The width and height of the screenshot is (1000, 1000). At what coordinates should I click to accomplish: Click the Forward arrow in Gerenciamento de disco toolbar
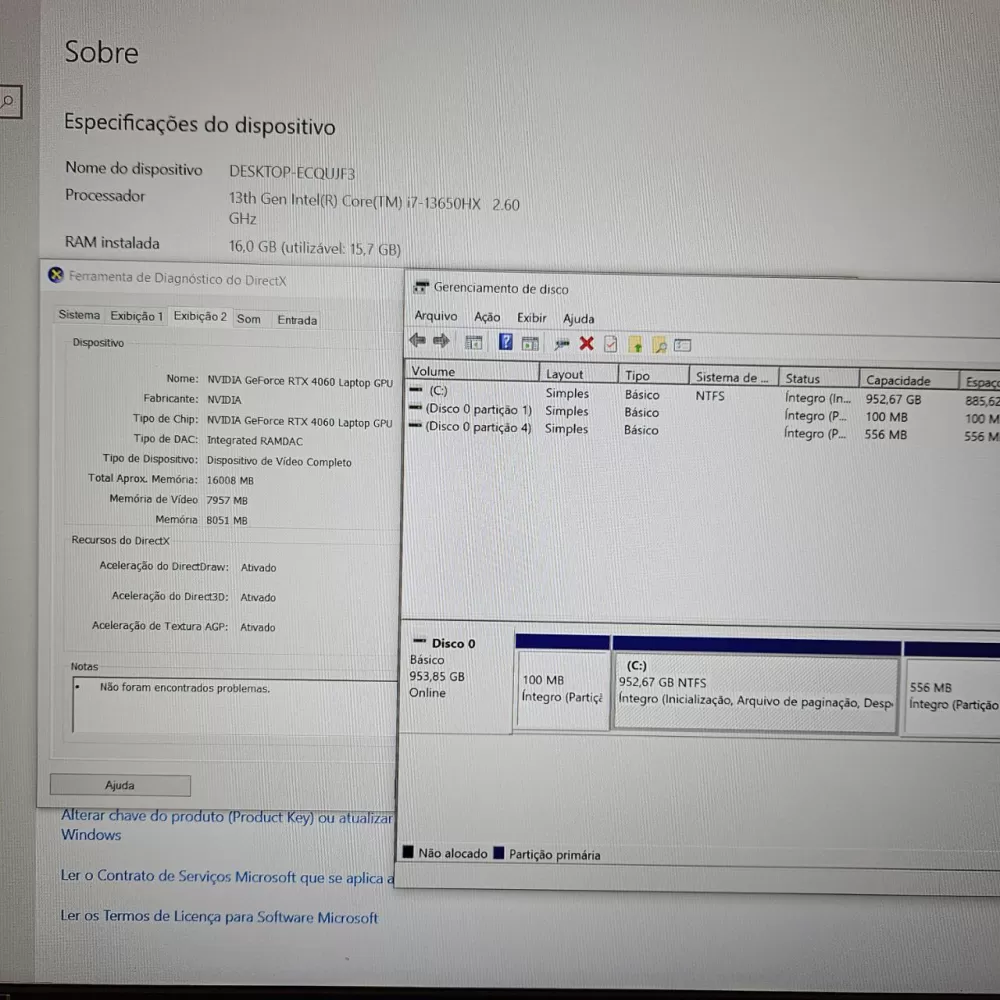point(441,341)
